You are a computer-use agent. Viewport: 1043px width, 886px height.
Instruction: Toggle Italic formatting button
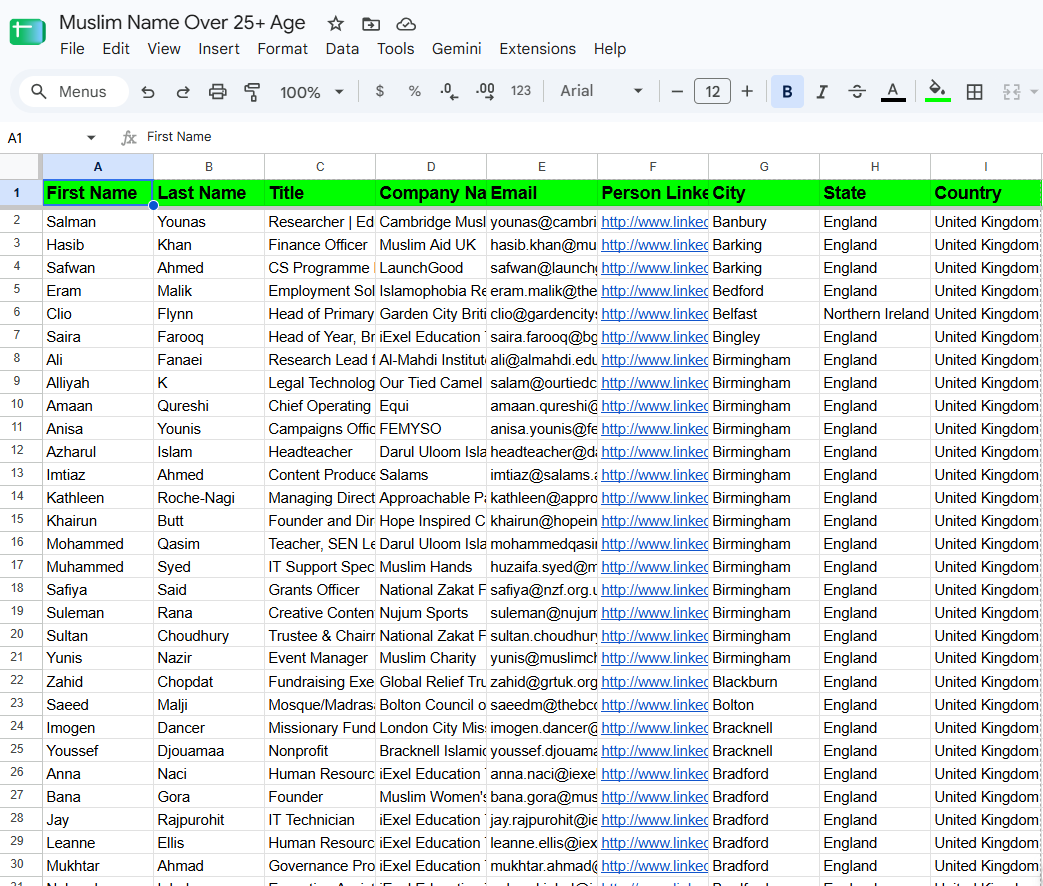[x=822, y=92]
